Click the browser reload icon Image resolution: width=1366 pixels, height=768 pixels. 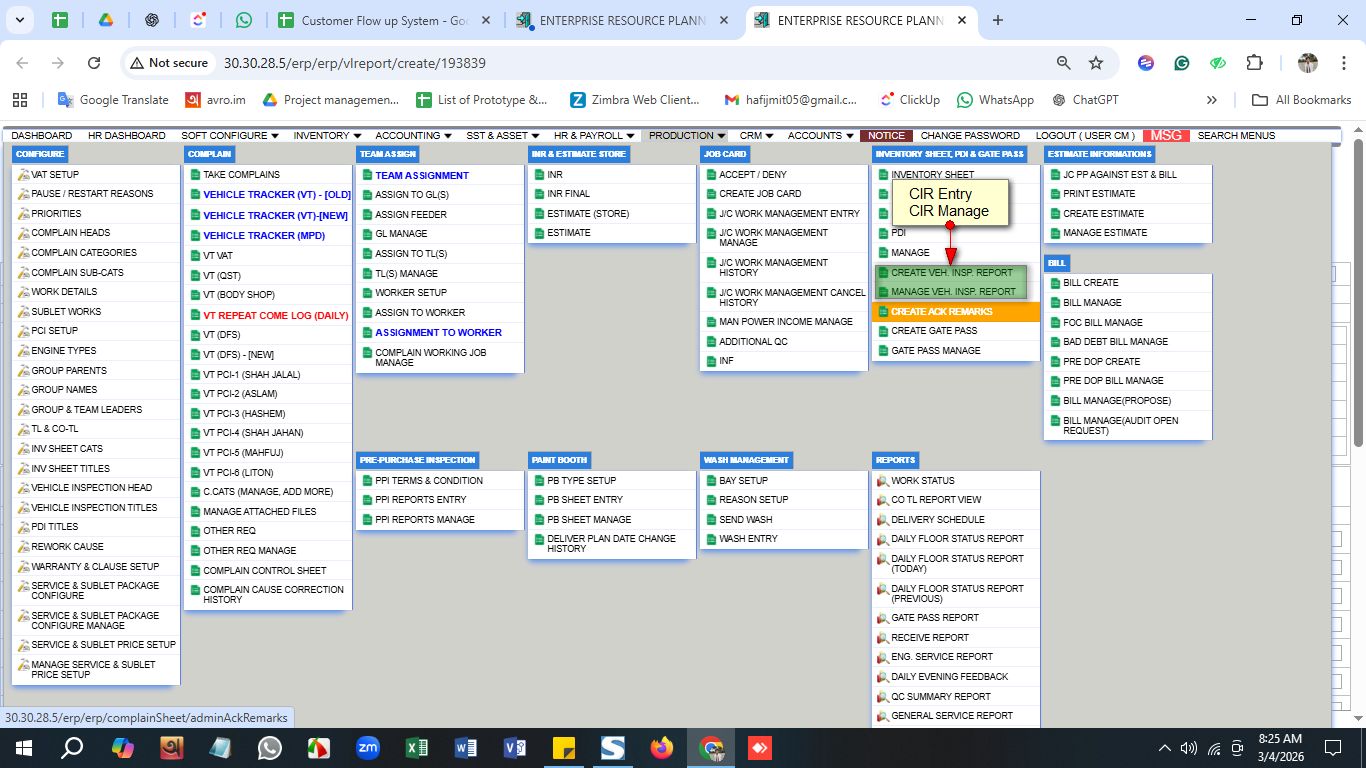tap(94, 63)
